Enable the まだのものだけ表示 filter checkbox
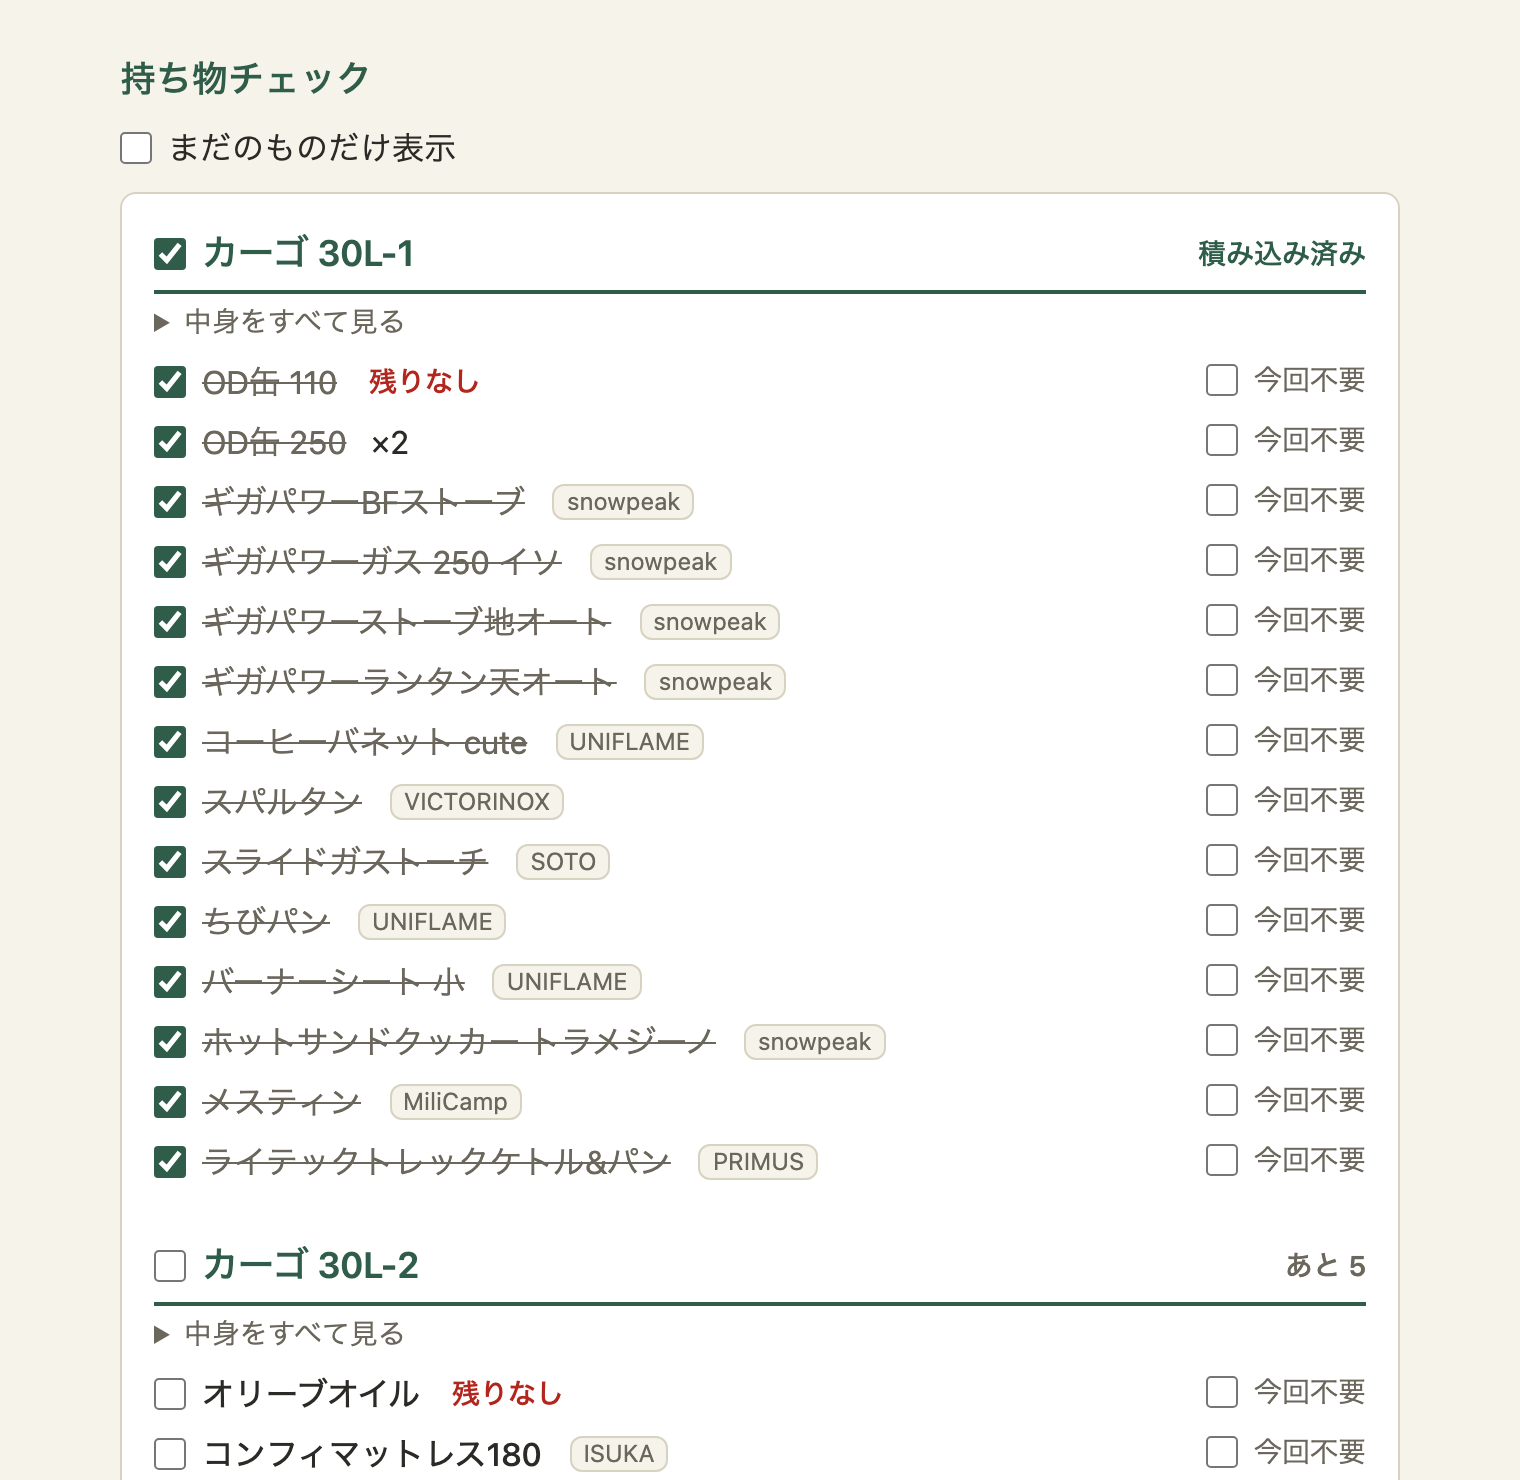The image size is (1520, 1480). 136,148
